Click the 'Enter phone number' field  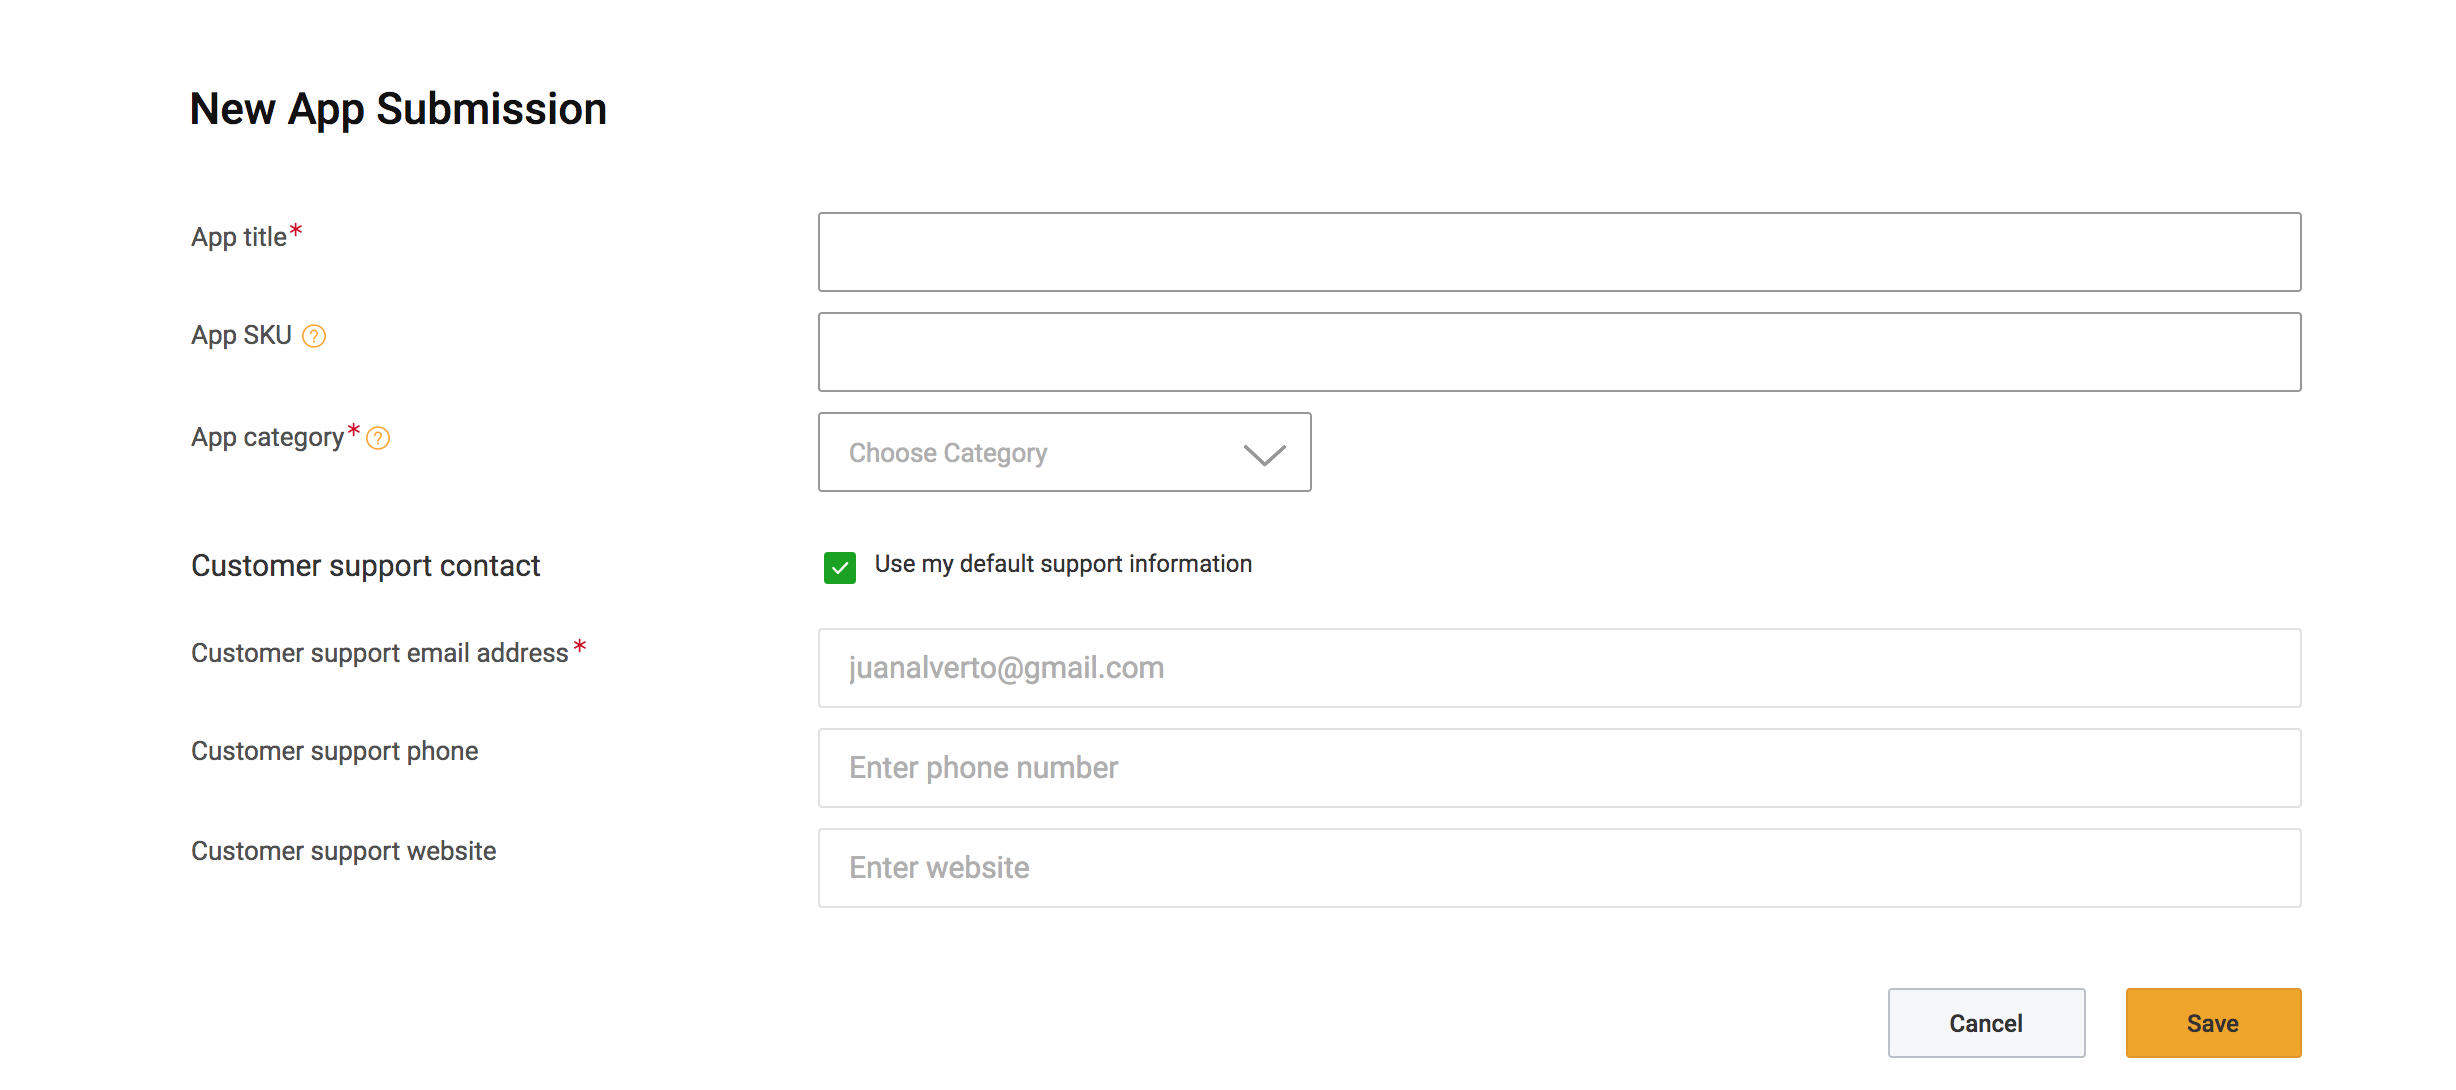tap(1560, 768)
